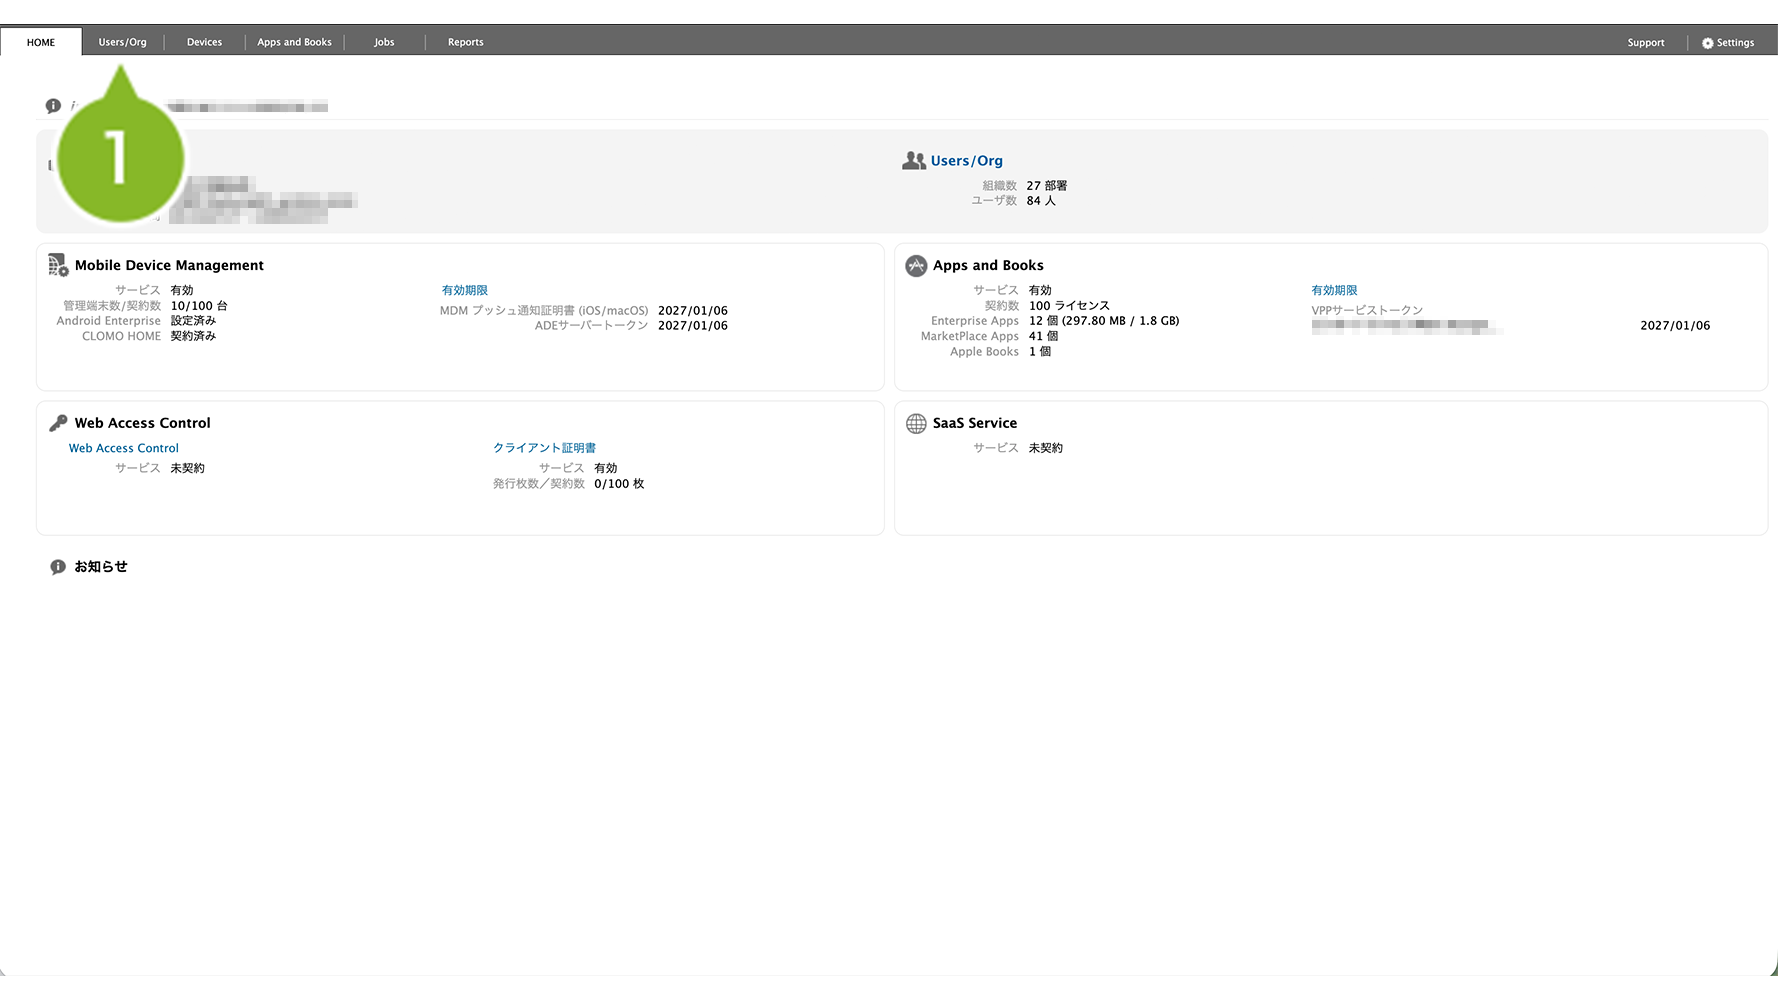Open the blue Web Access Control link
This screenshot has height=1000, width=1778.
click(123, 448)
